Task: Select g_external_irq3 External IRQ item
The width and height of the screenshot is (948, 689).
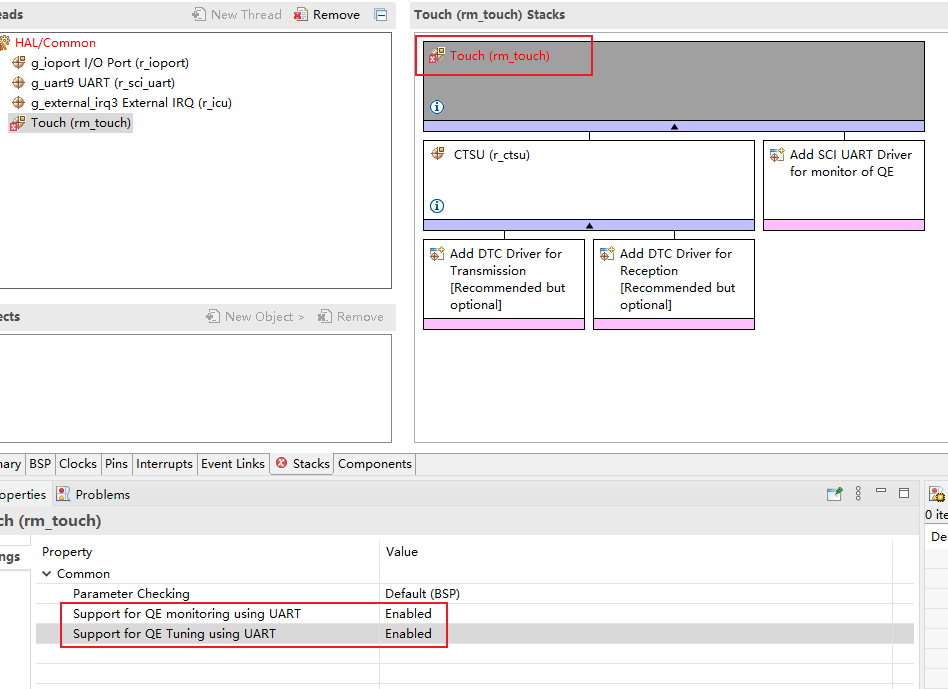Action: coord(130,103)
